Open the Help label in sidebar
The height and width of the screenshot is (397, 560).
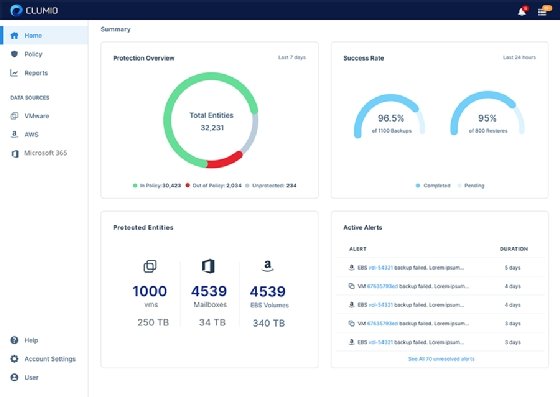click(x=31, y=340)
